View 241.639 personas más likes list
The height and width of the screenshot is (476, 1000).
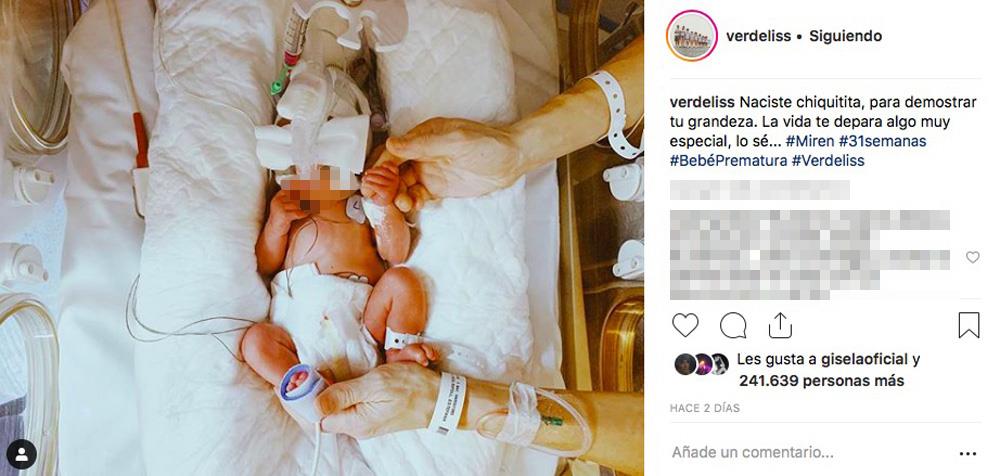tap(821, 382)
